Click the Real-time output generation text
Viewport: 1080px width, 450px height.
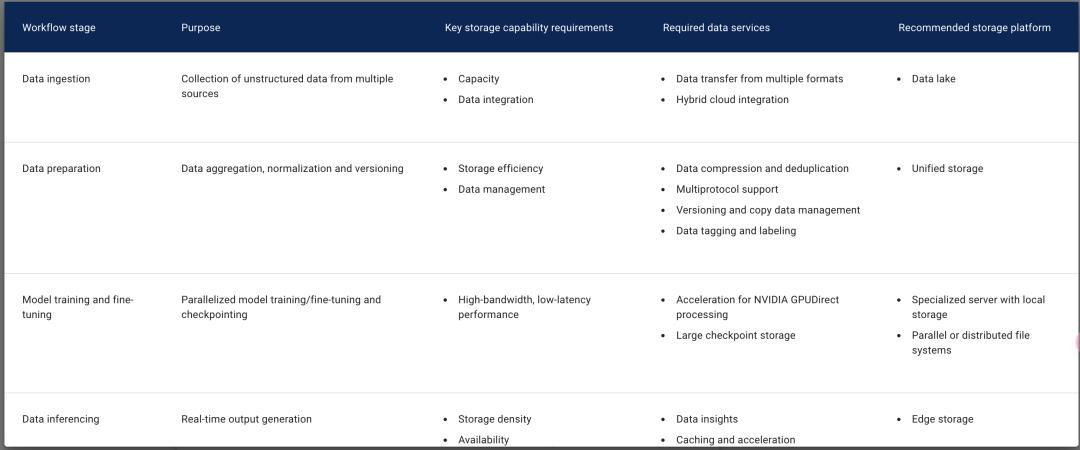(x=246, y=420)
